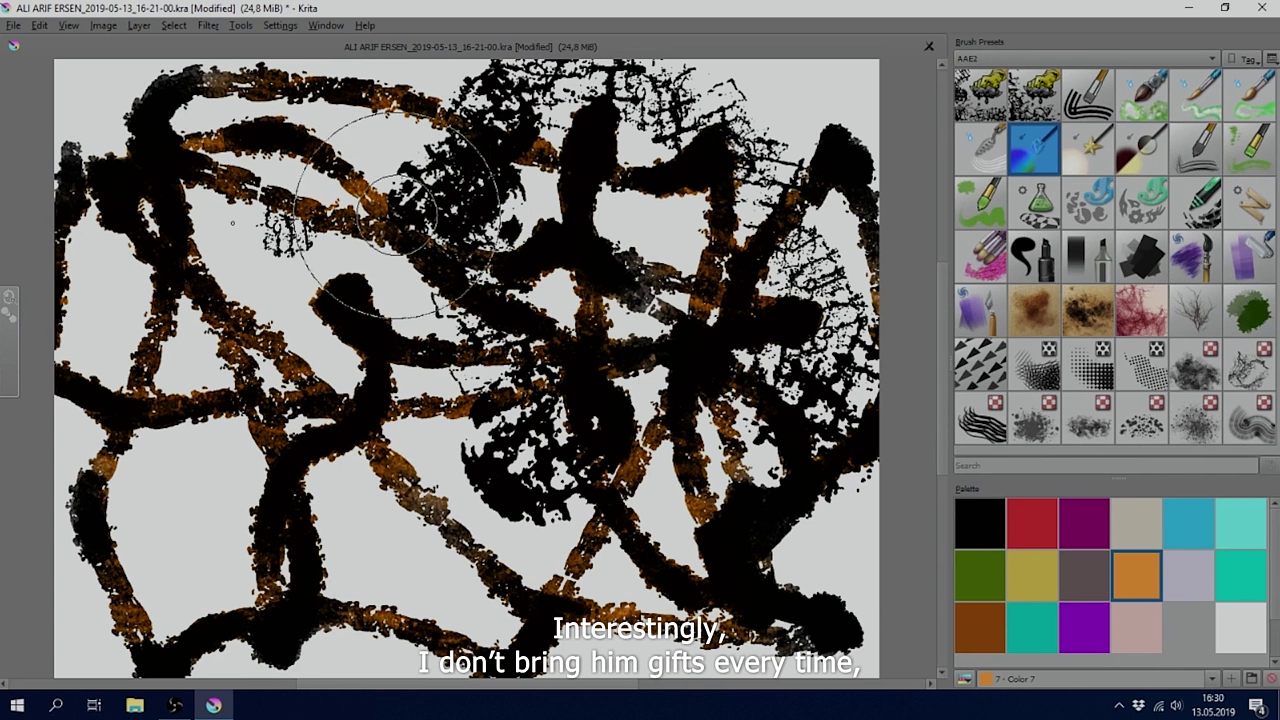The height and width of the screenshot is (720, 1280).
Task: Open the volume control in system tray
Action: pos(1176,706)
